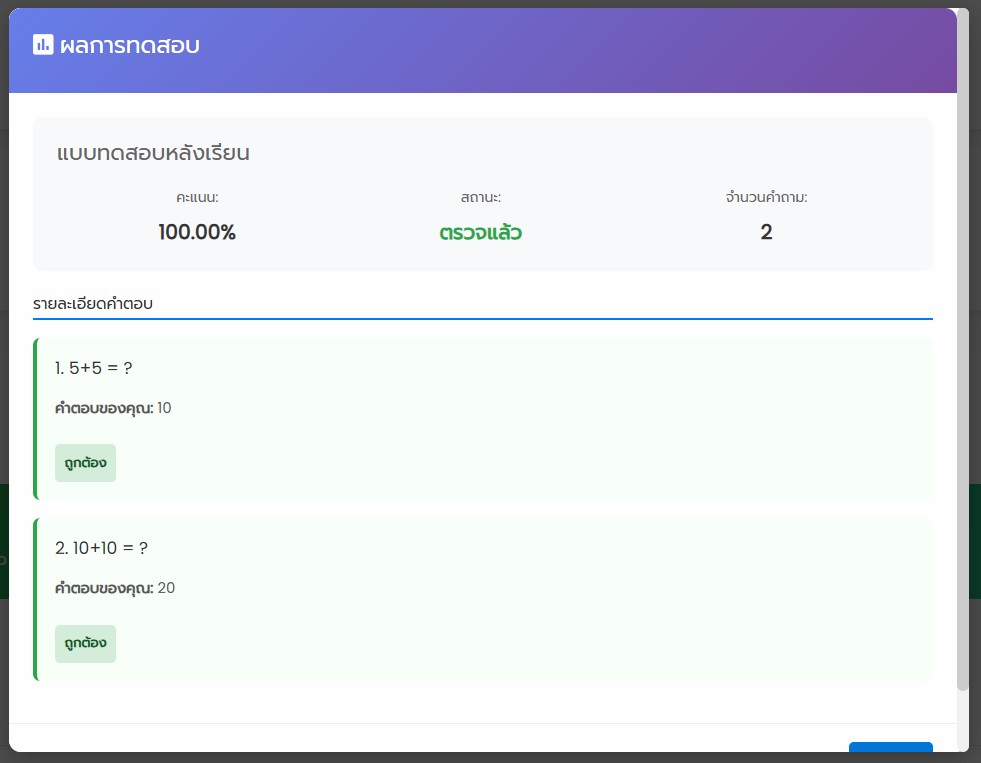Click the ถูกต้อง badge on question 1
This screenshot has width=981, height=763.
(85, 463)
